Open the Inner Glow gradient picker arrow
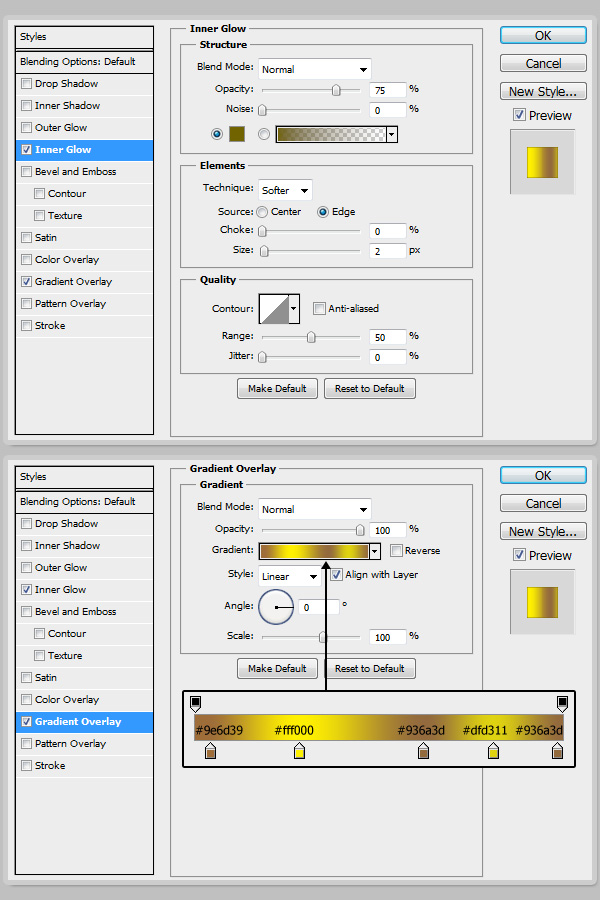The width and height of the screenshot is (600, 900). point(392,134)
